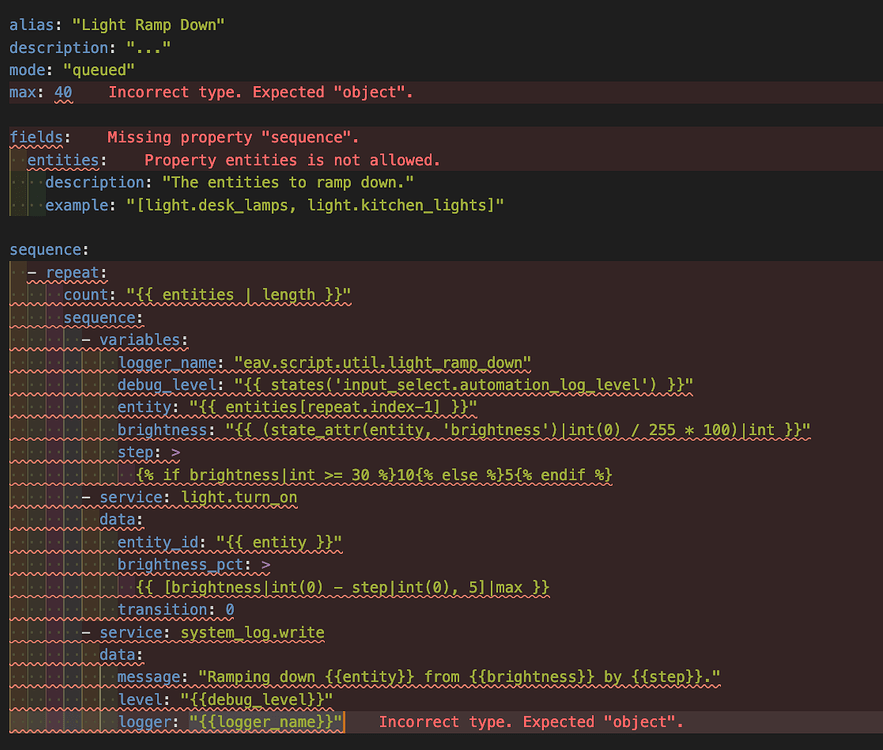Click the entity variable key
The width and height of the screenshot is (883, 750).
144,407
